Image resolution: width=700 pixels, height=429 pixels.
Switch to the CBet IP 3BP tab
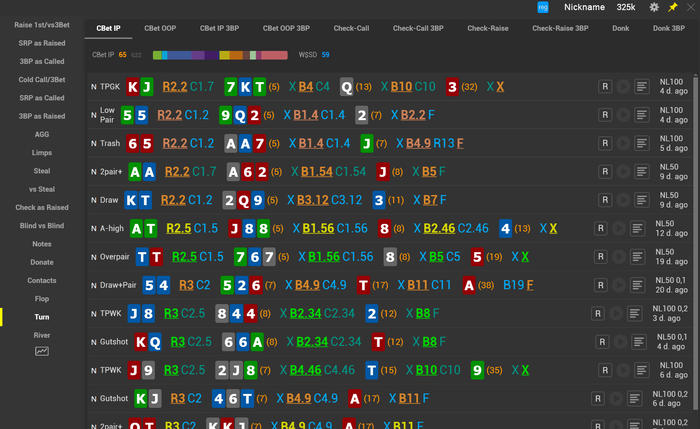pyautogui.click(x=219, y=28)
